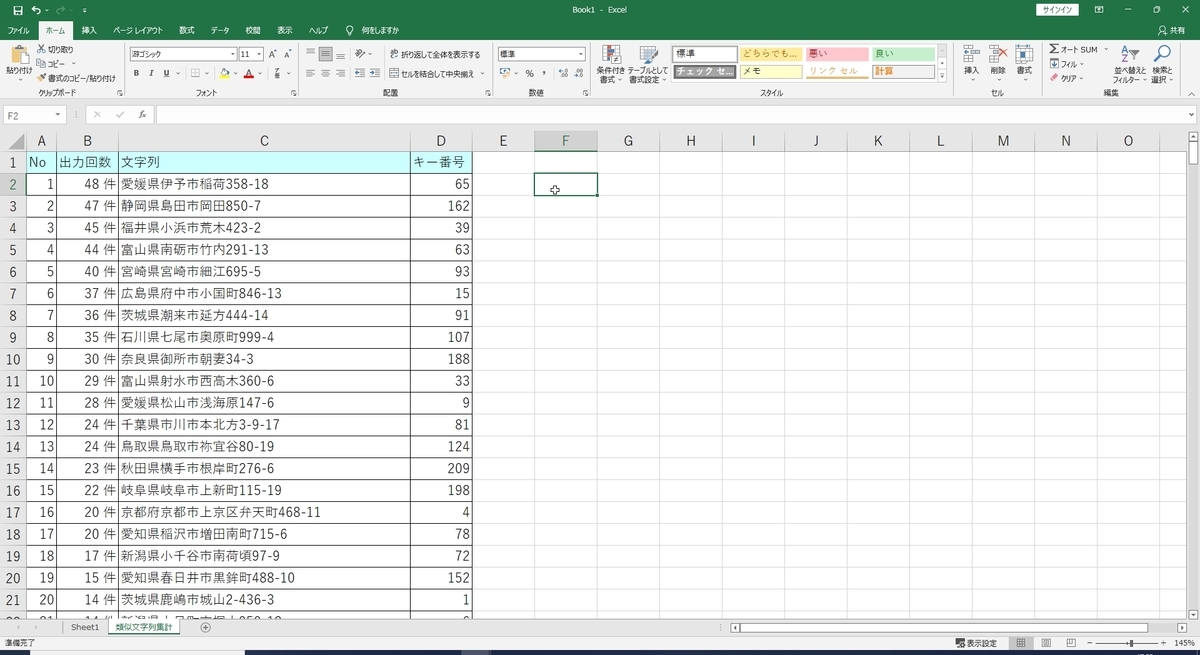This screenshot has width=1200, height=655.
Task: Right-align the cell contents
Action: [341, 73]
